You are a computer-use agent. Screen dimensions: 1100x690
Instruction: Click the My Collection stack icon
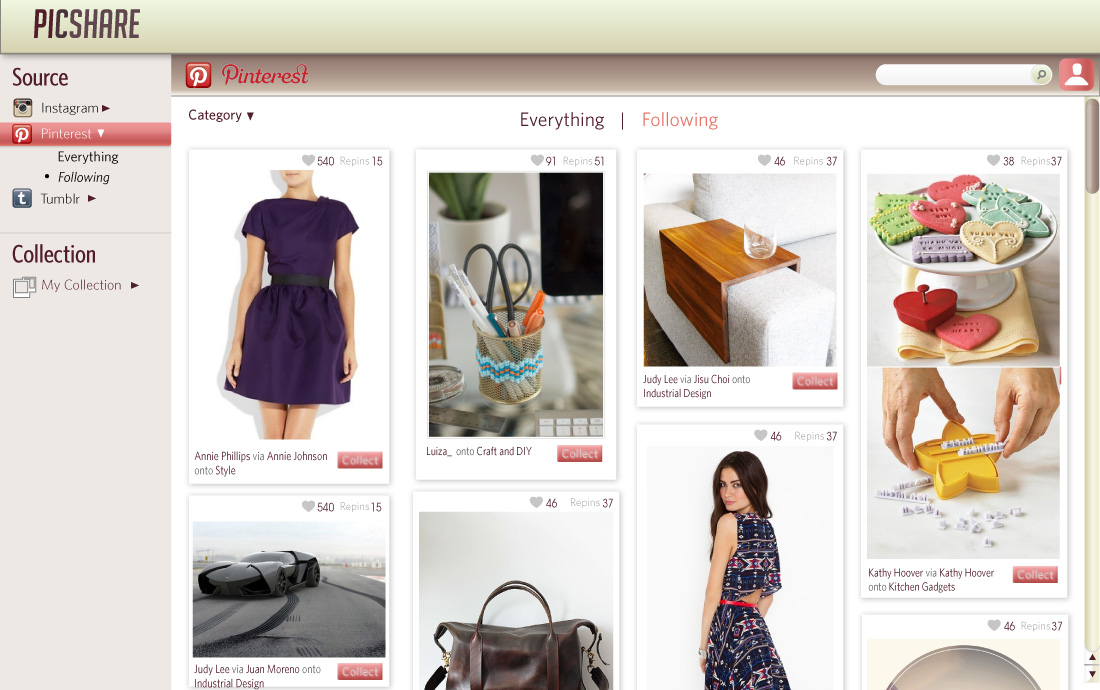[24, 287]
